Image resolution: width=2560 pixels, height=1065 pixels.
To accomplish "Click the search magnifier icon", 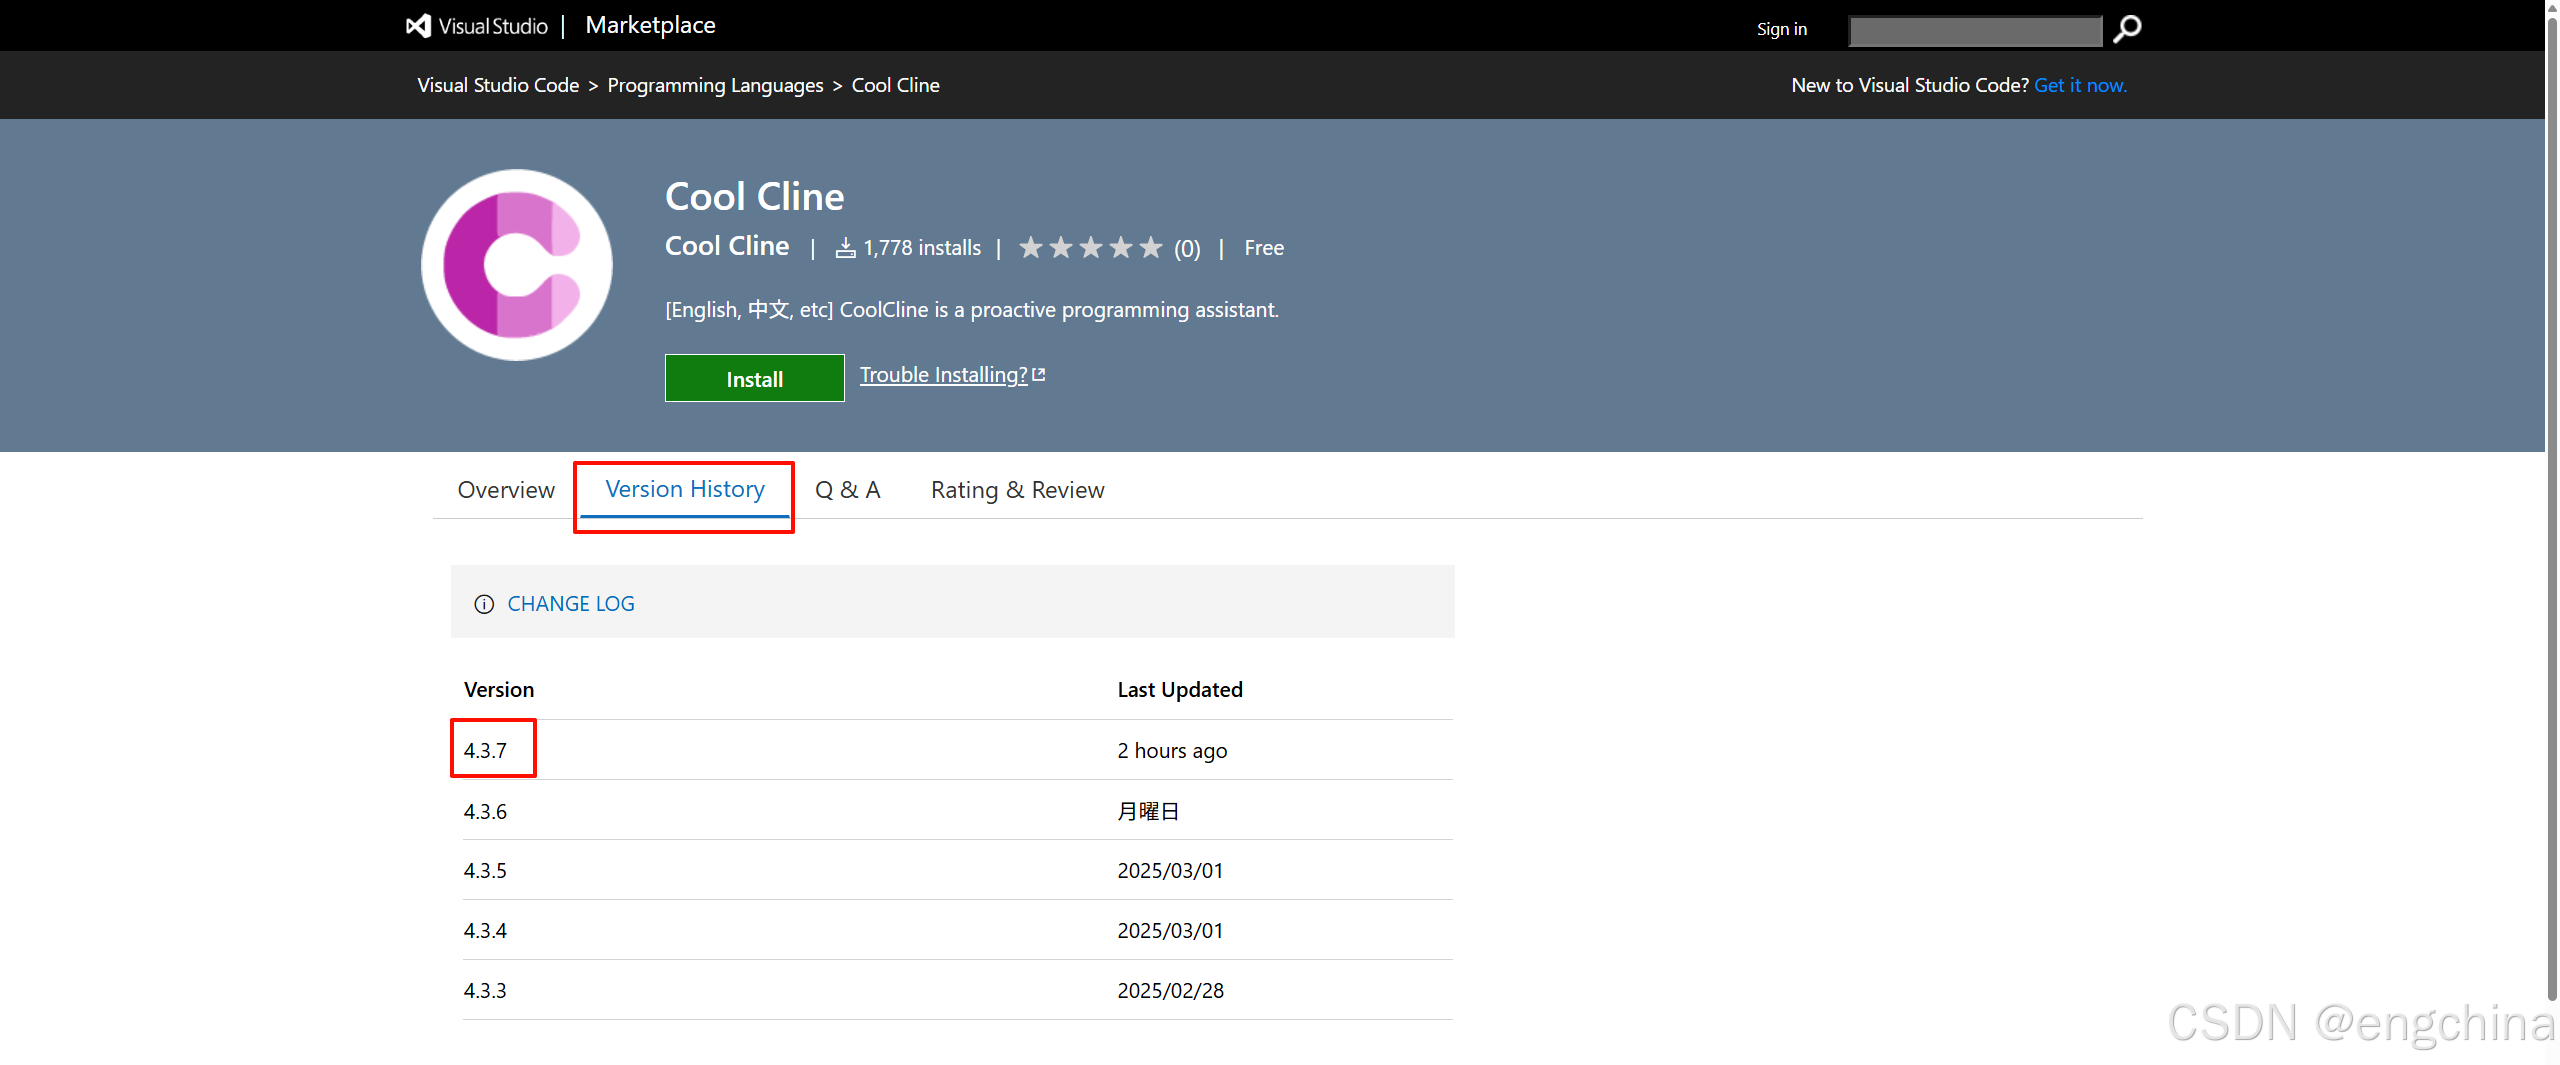I will pyautogui.click(x=2127, y=29).
